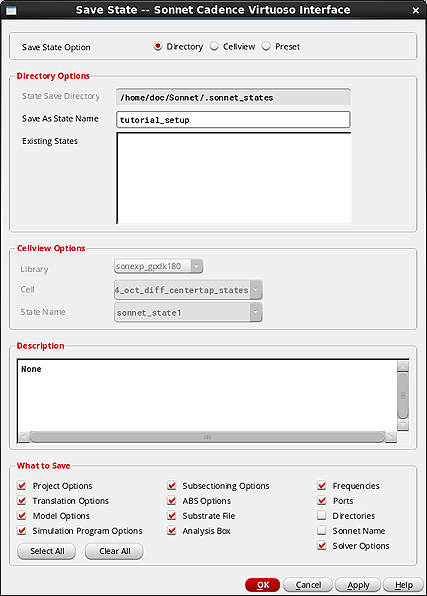This screenshot has width=427, height=596.
Task: Click the Description scroll up arrow
Action: tap(403, 366)
